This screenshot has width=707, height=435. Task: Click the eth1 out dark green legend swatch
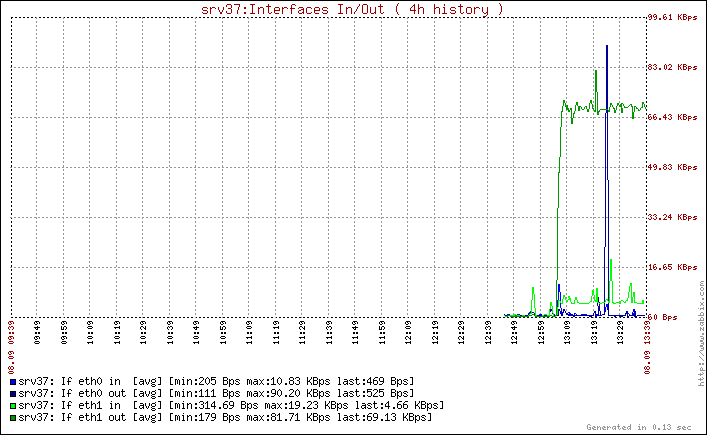point(13,418)
